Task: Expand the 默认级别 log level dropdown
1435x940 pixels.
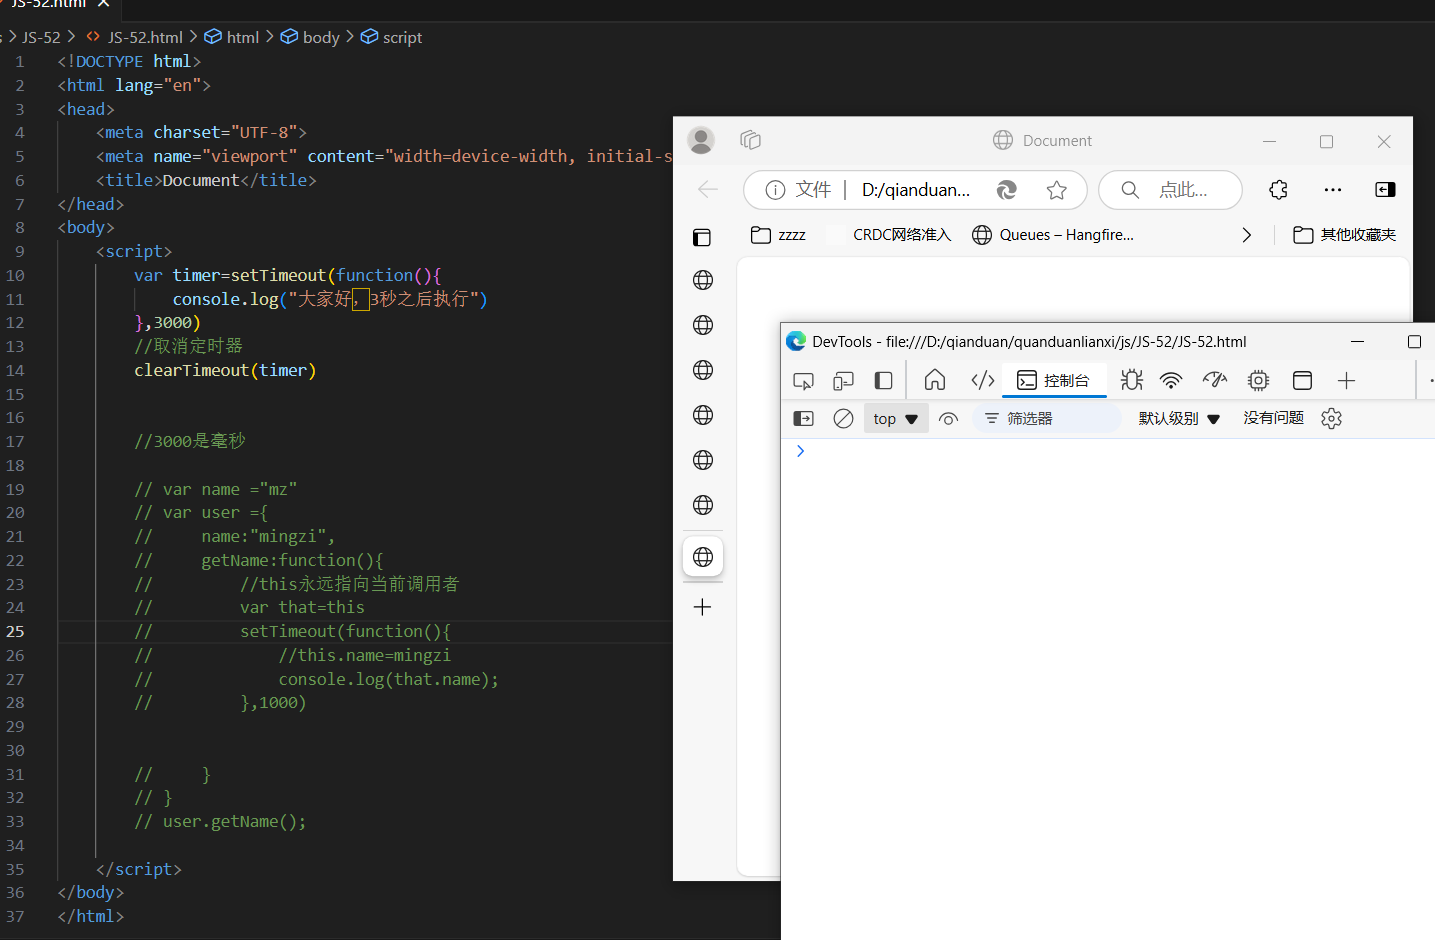Action: point(1179,419)
